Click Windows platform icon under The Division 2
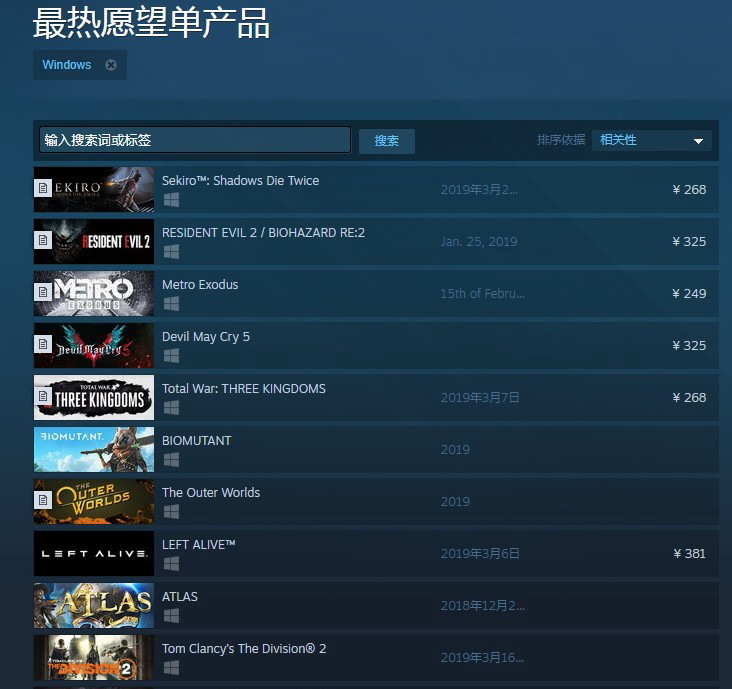The height and width of the screenshot is (689, 732). point(171,668)
